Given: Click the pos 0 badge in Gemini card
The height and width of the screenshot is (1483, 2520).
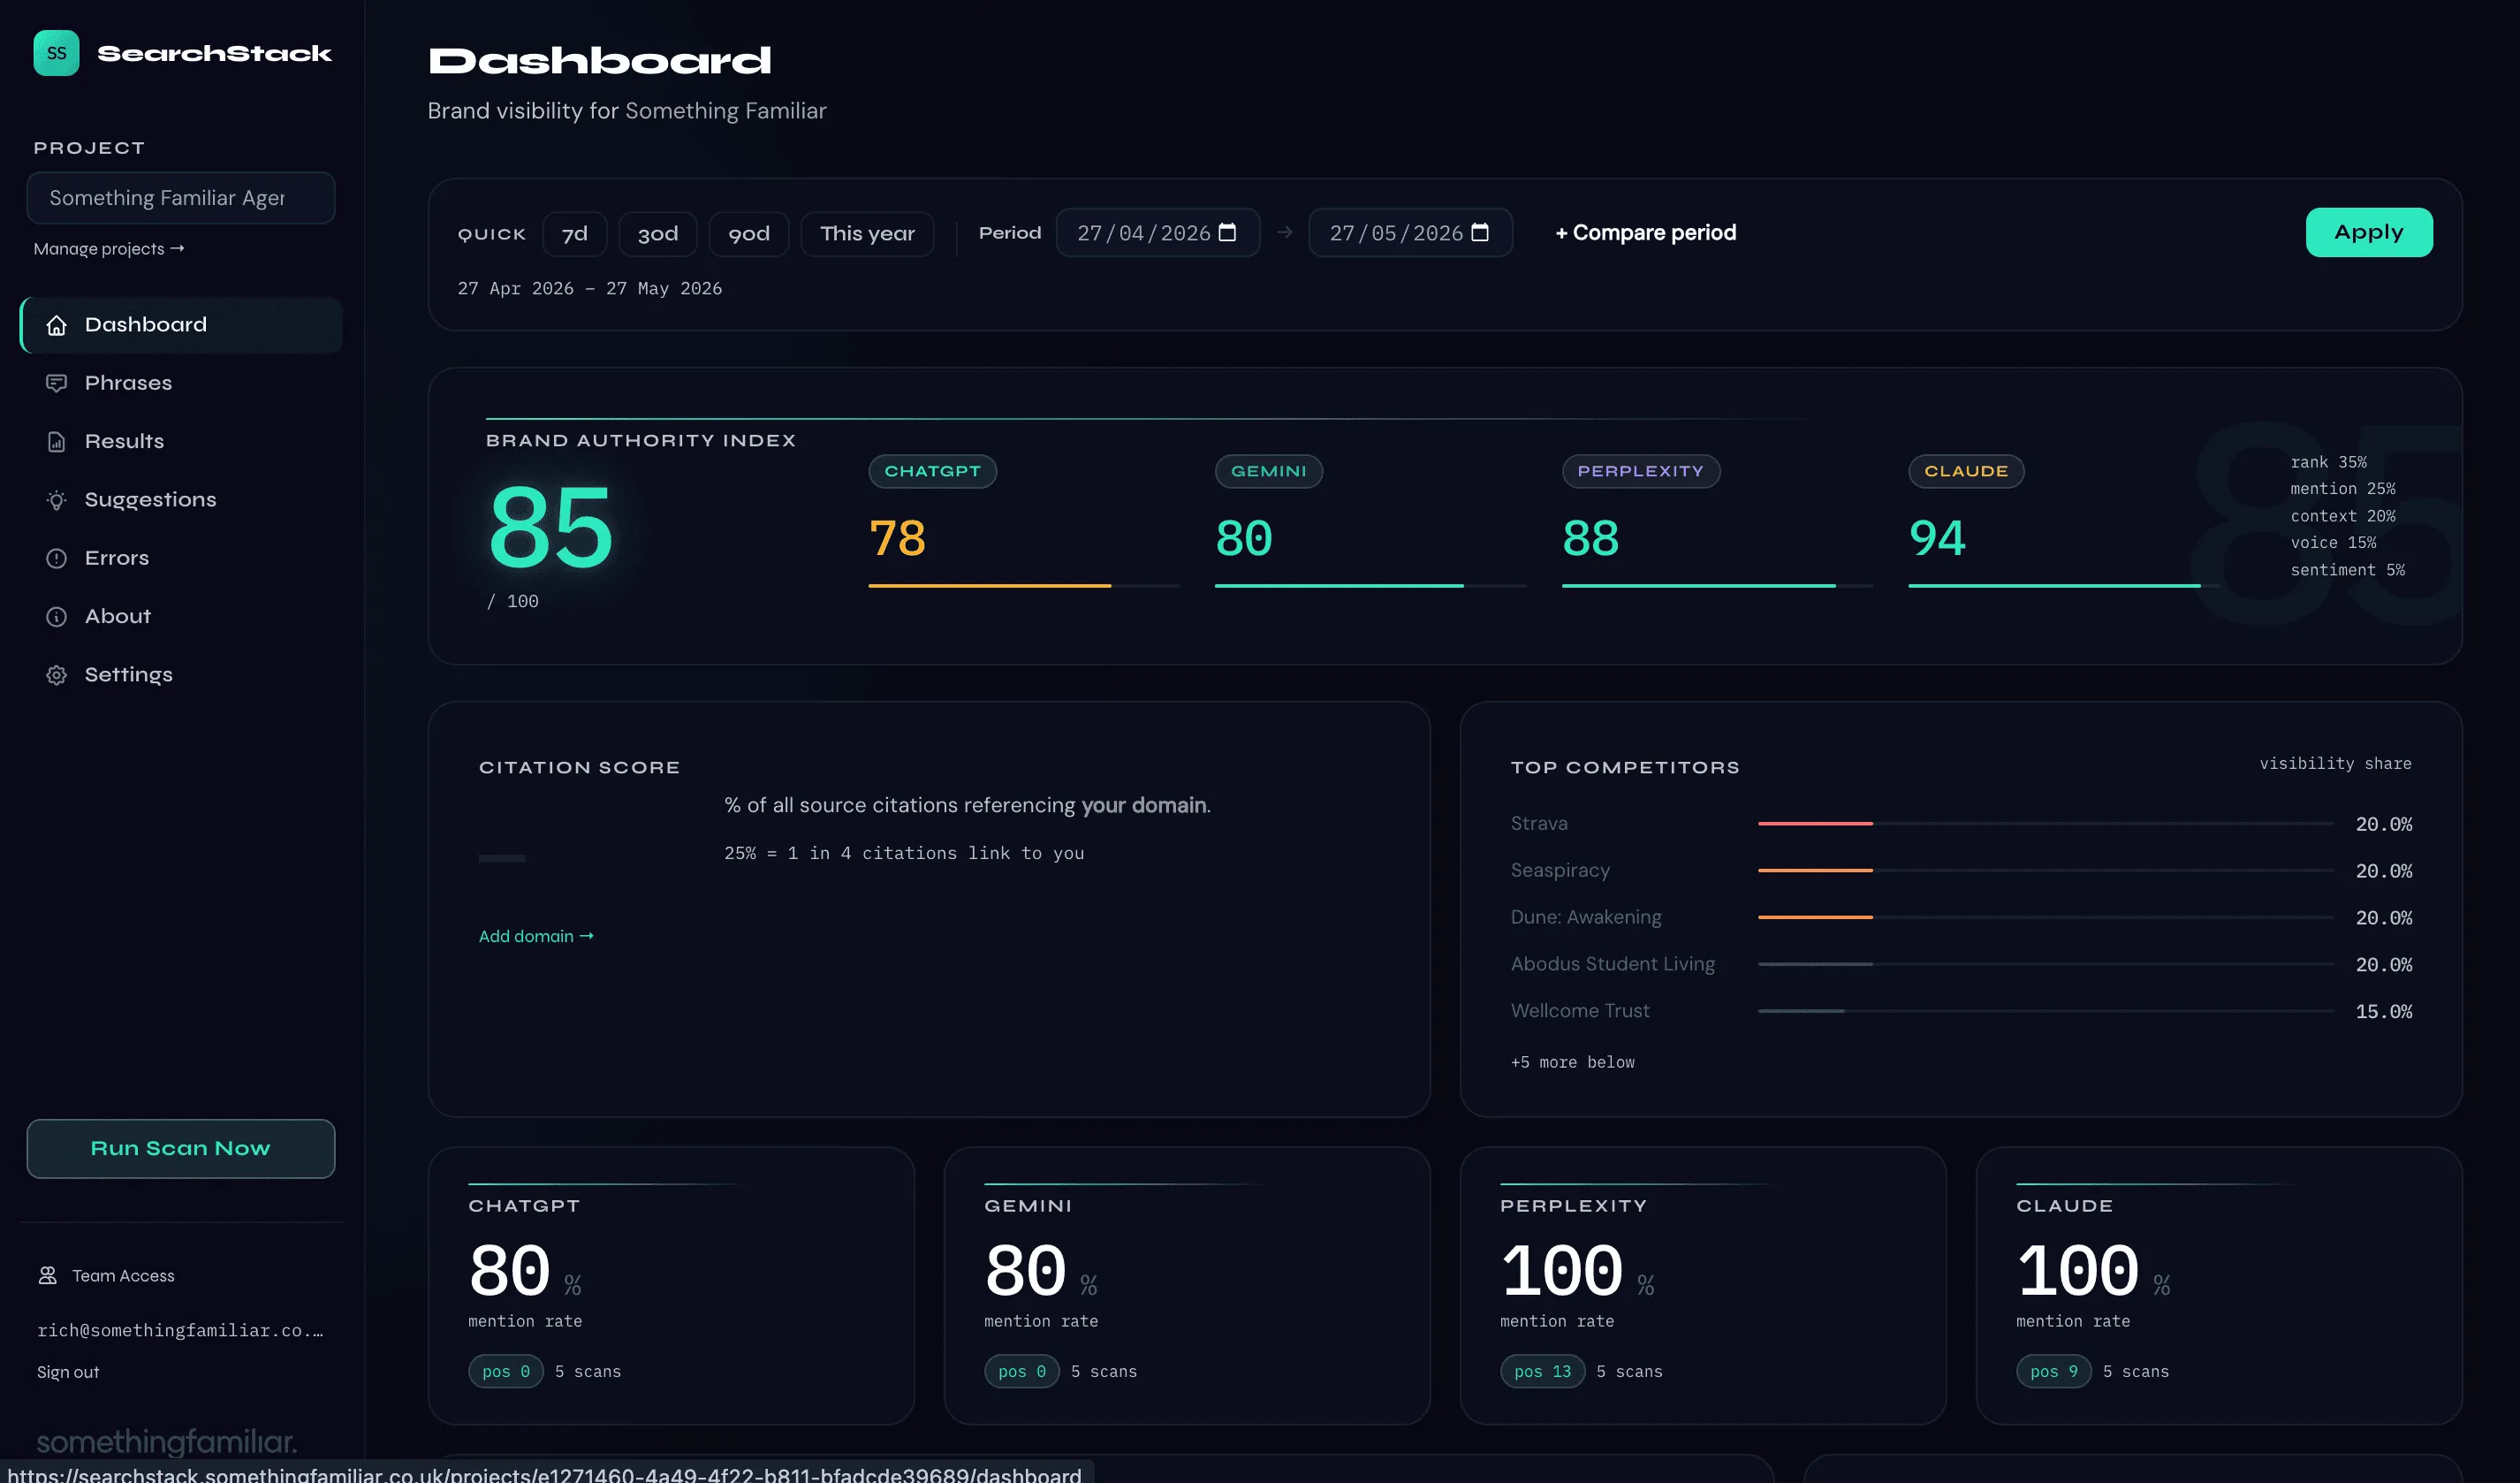Looking at the screenshot, I should 1022,1371.
